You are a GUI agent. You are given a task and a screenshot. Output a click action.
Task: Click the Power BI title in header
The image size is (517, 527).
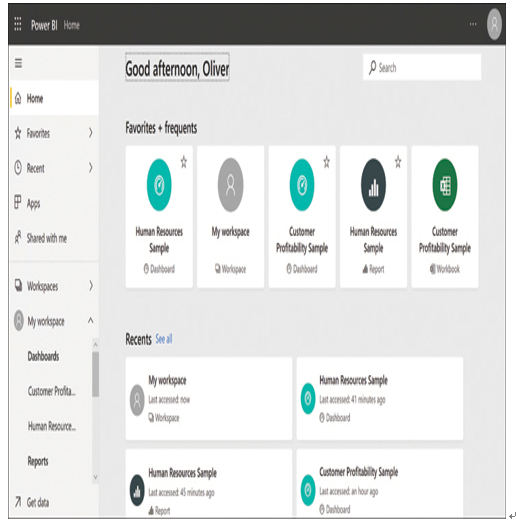pos(44,25)
